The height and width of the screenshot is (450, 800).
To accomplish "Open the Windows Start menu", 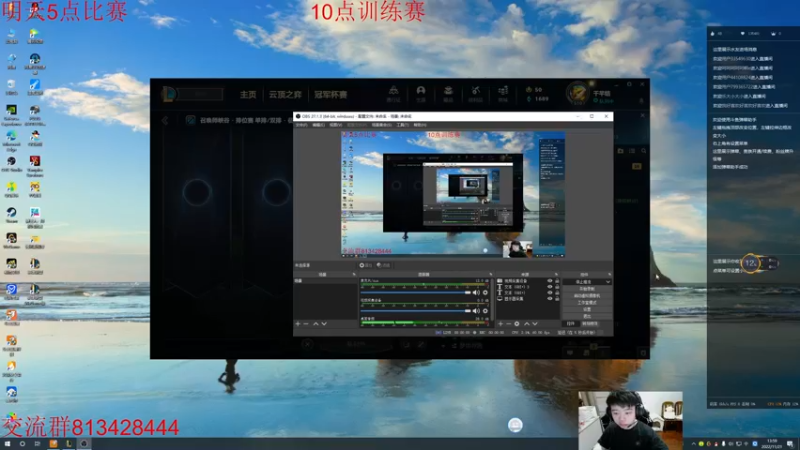I will (7, 444).
